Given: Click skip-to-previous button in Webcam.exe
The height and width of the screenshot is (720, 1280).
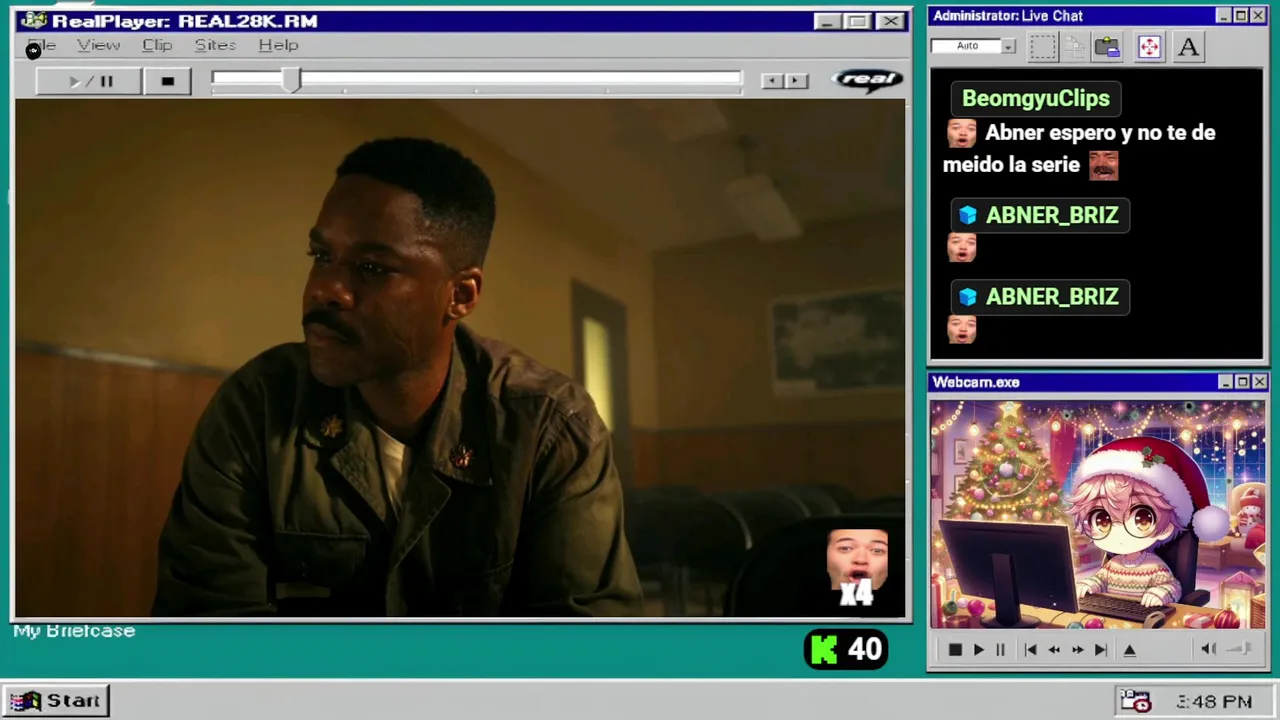Looking at the screenshot, I should coord(1030,650).
